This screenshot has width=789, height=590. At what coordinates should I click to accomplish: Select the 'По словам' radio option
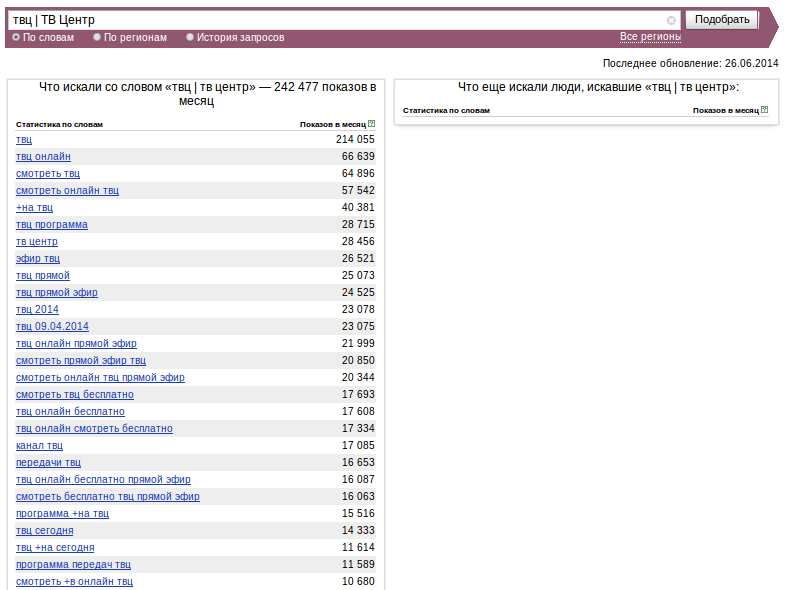pos(16,37)
